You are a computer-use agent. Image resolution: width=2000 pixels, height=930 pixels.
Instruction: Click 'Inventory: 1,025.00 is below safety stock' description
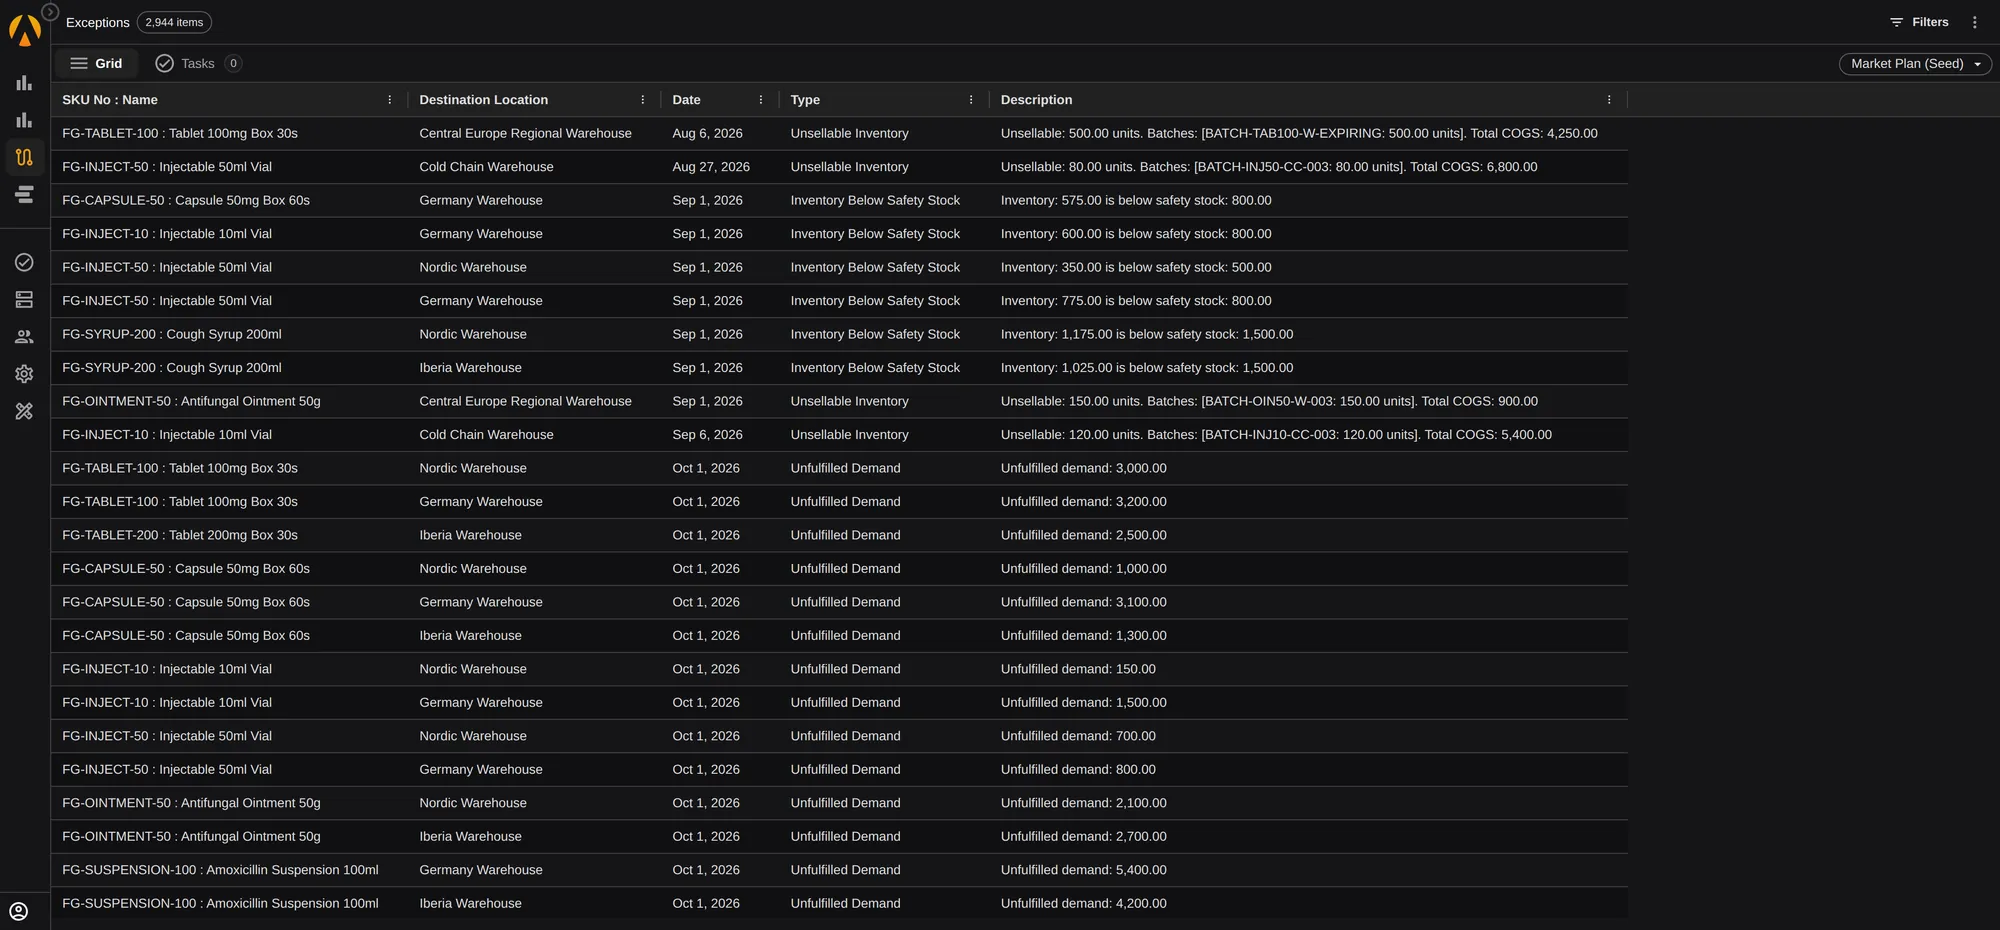(x=1147, y=368)
